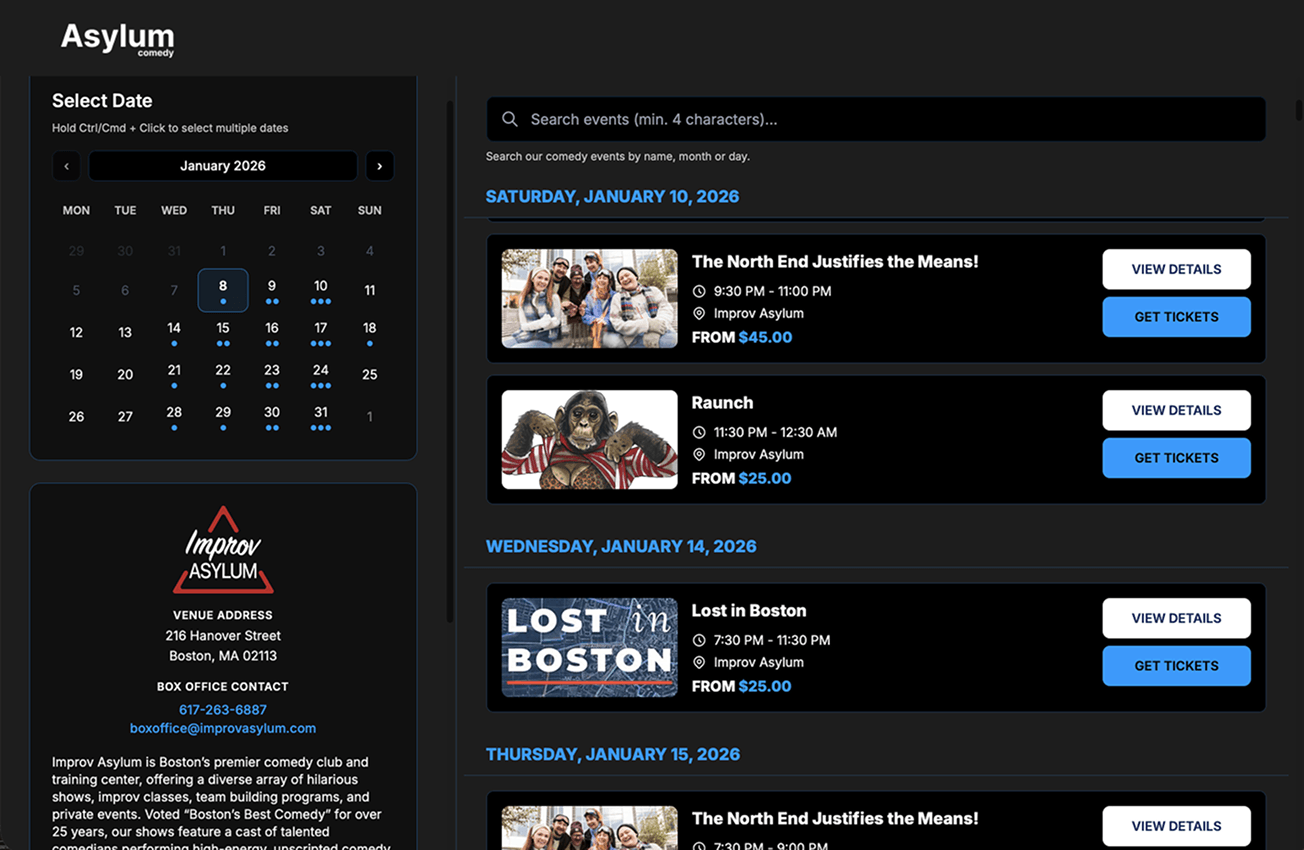The width and height of the screenshot is (1304, 850).
Task: Select January 8 on the calendar
Action: (x=223, y=290)
